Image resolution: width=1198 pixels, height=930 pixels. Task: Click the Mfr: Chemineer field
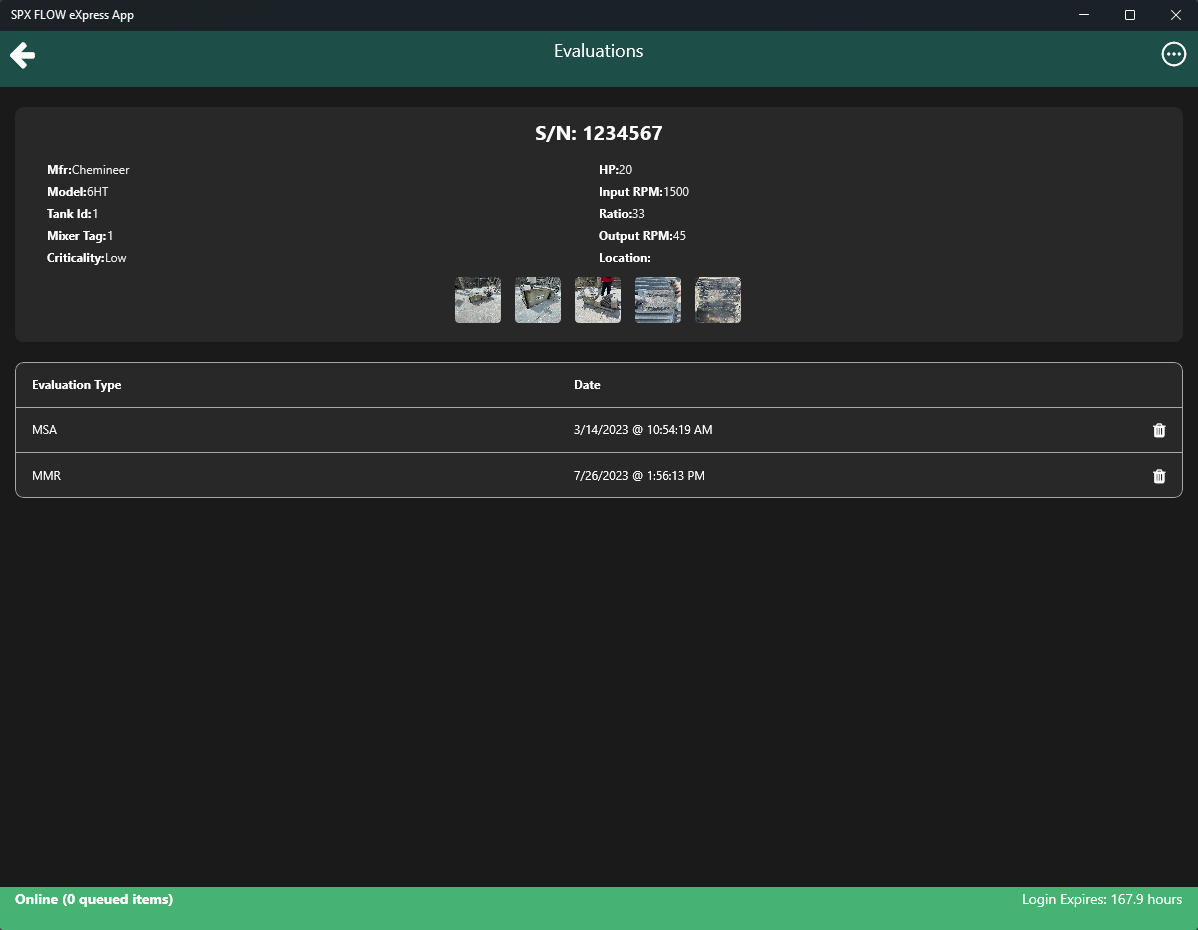coord(88,170)
